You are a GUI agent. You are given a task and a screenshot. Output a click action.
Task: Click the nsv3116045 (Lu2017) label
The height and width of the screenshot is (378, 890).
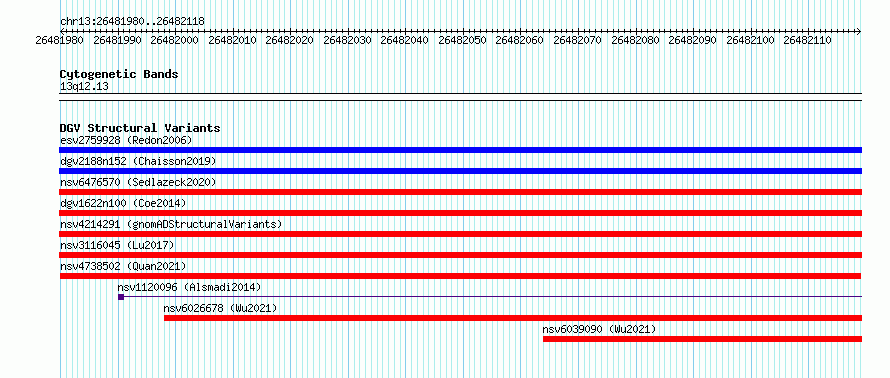pos(117,245)
